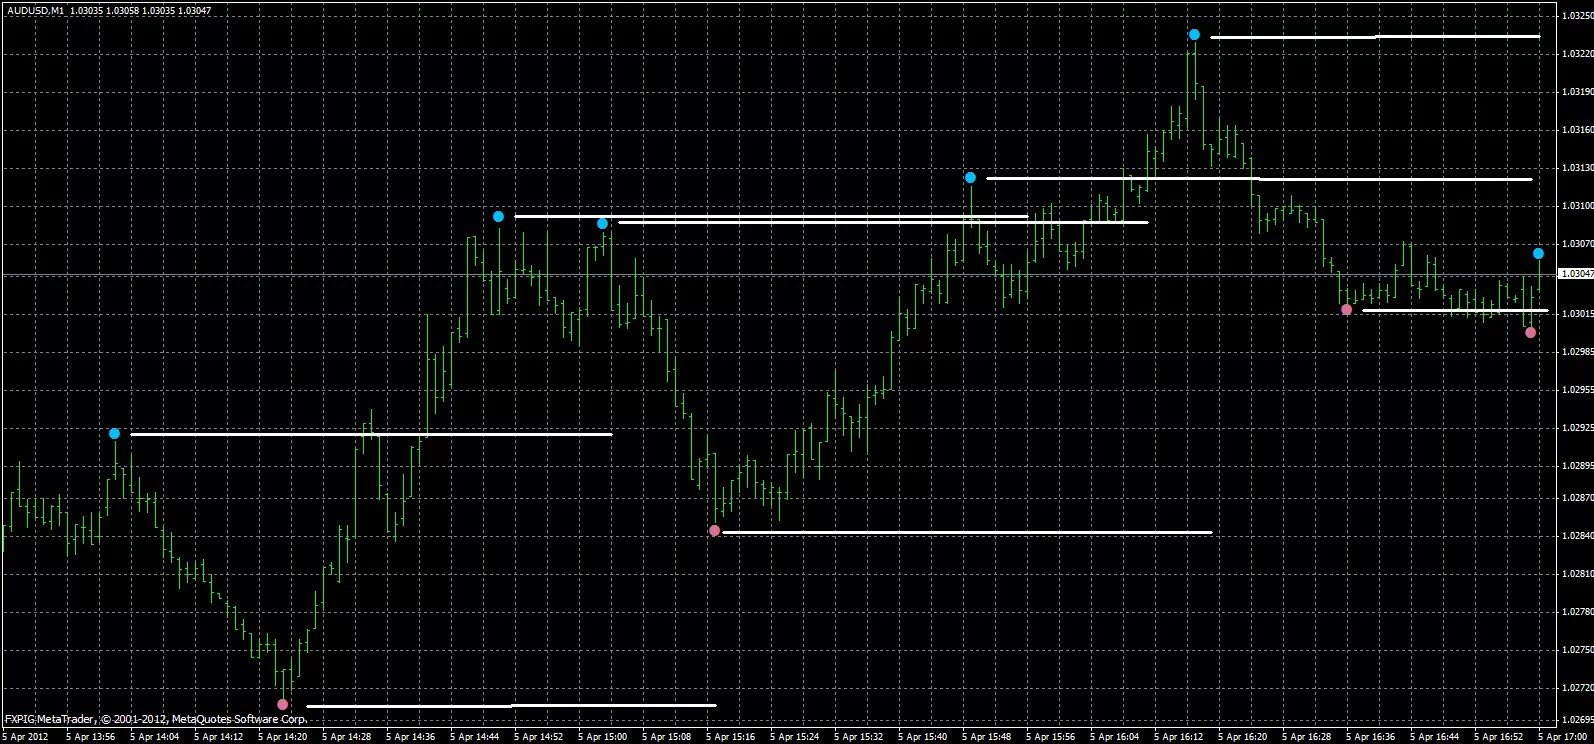Viewport: 1594px width, 744px height.
Task: Click the 1.03160 price scale label
Action: pos(1576,130)
